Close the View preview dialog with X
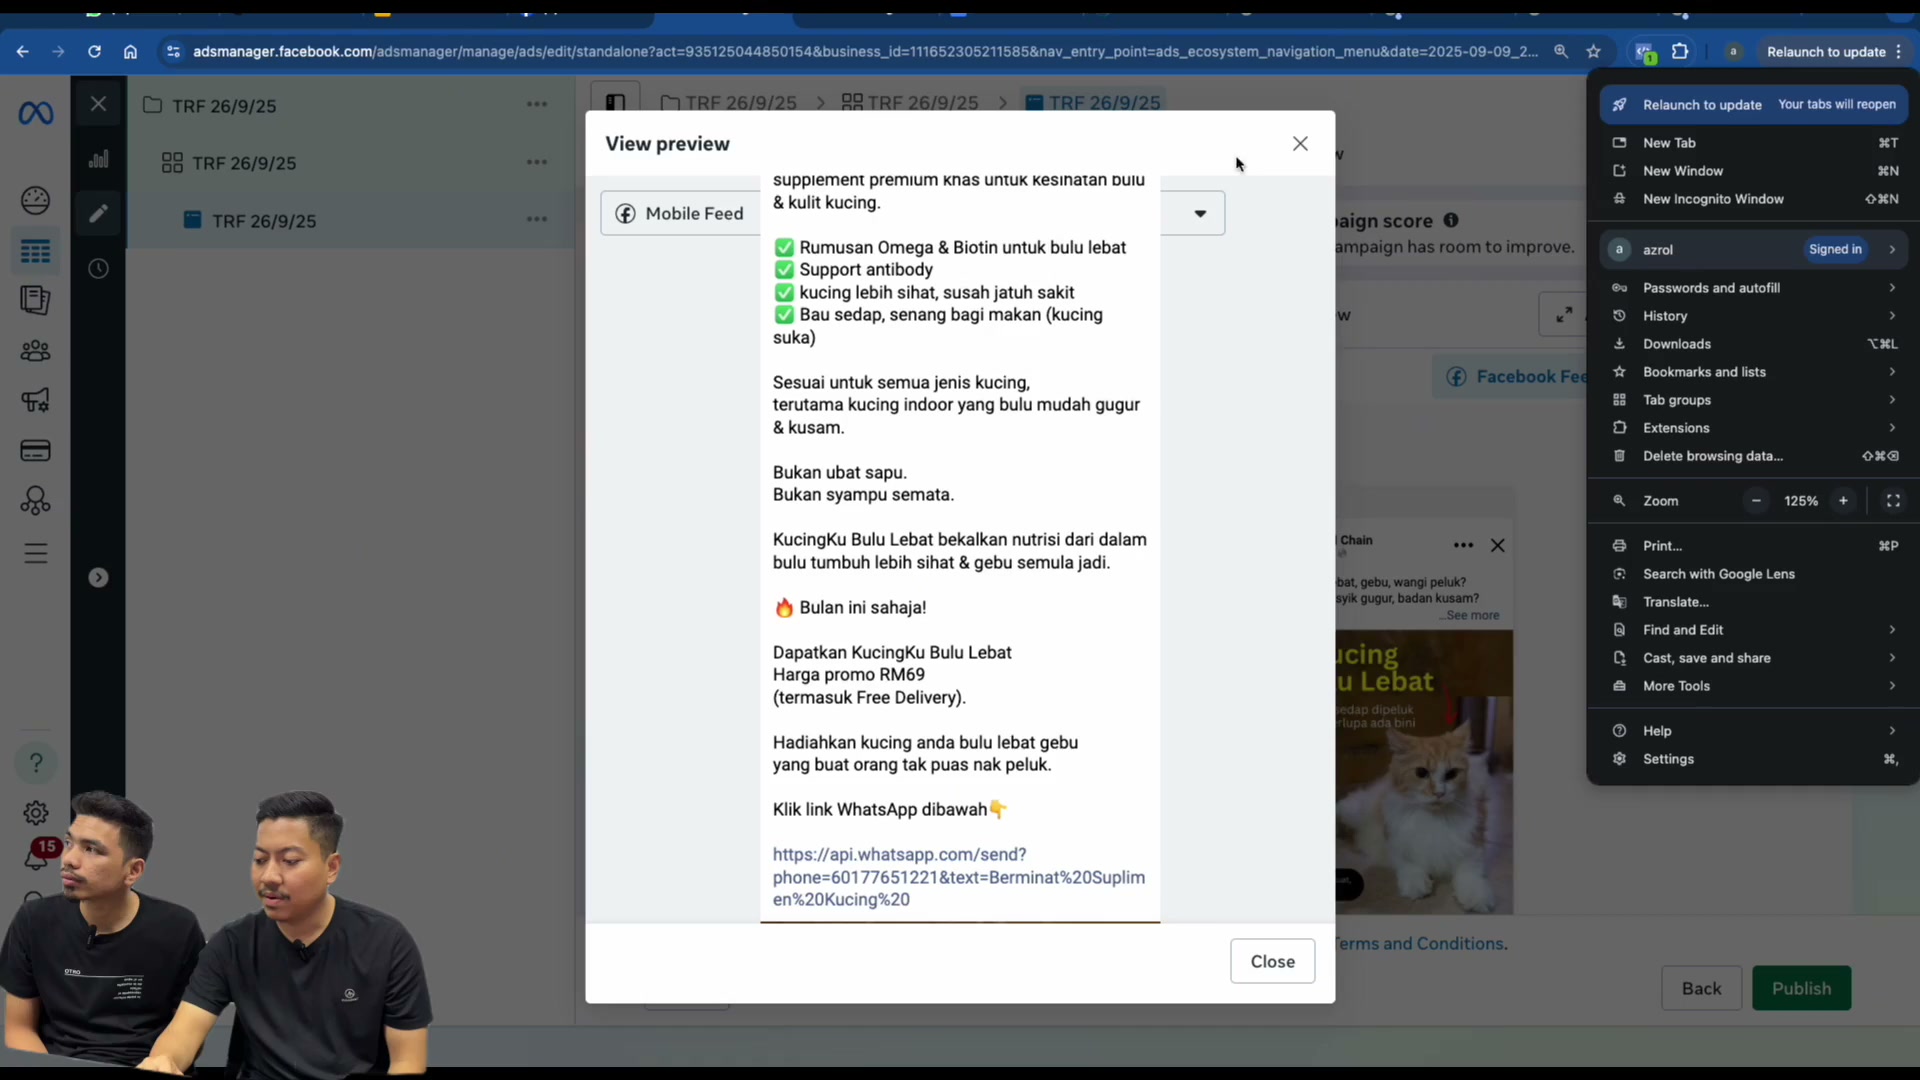Screen dimensions: 1920x1080 (x=1300, y=144)
